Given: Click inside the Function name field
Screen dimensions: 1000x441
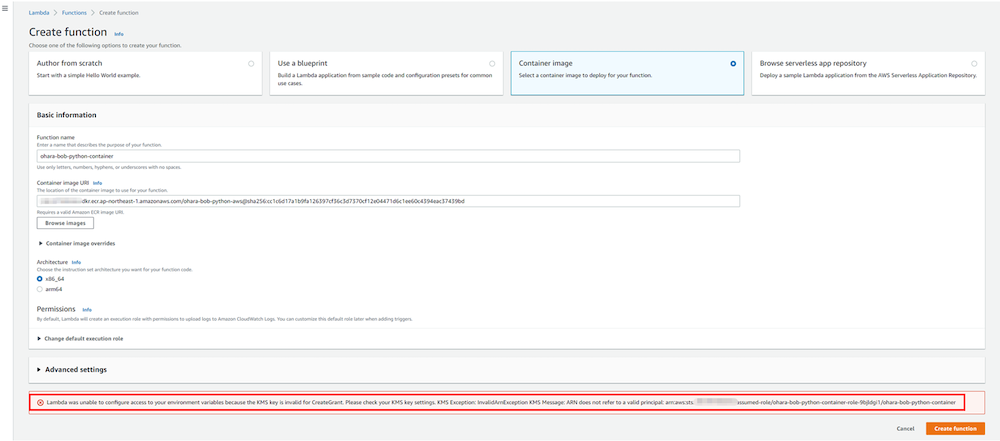Looking at the screenshot, I should (388, 156).
